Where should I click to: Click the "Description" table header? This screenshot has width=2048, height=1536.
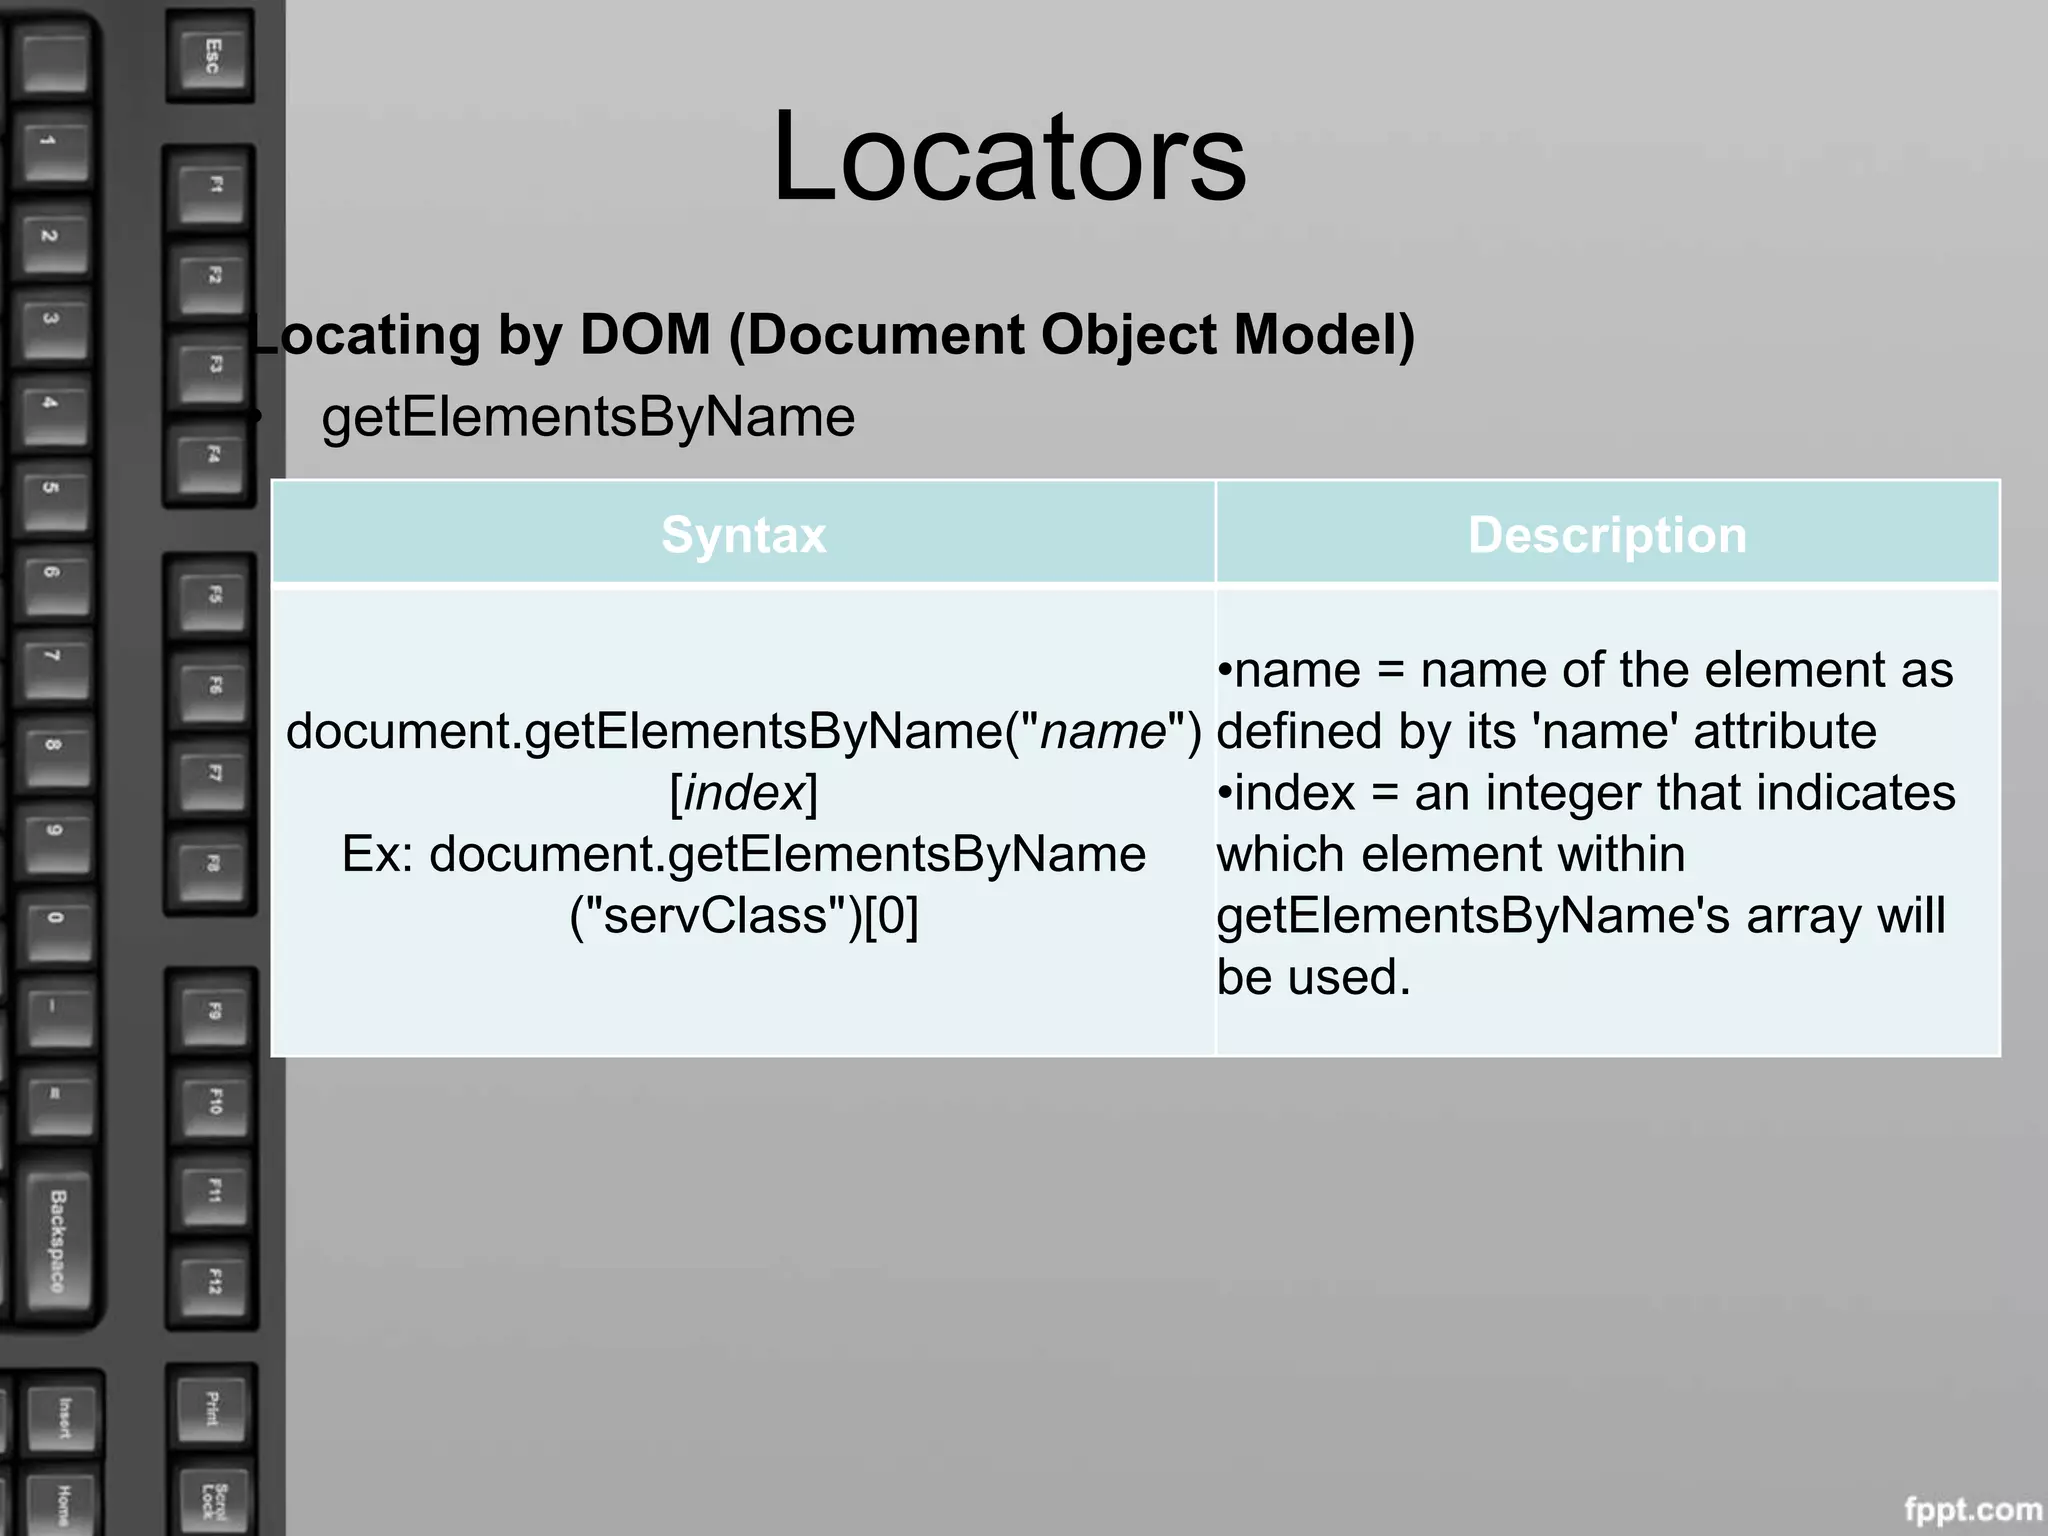tap(1607, 535)
